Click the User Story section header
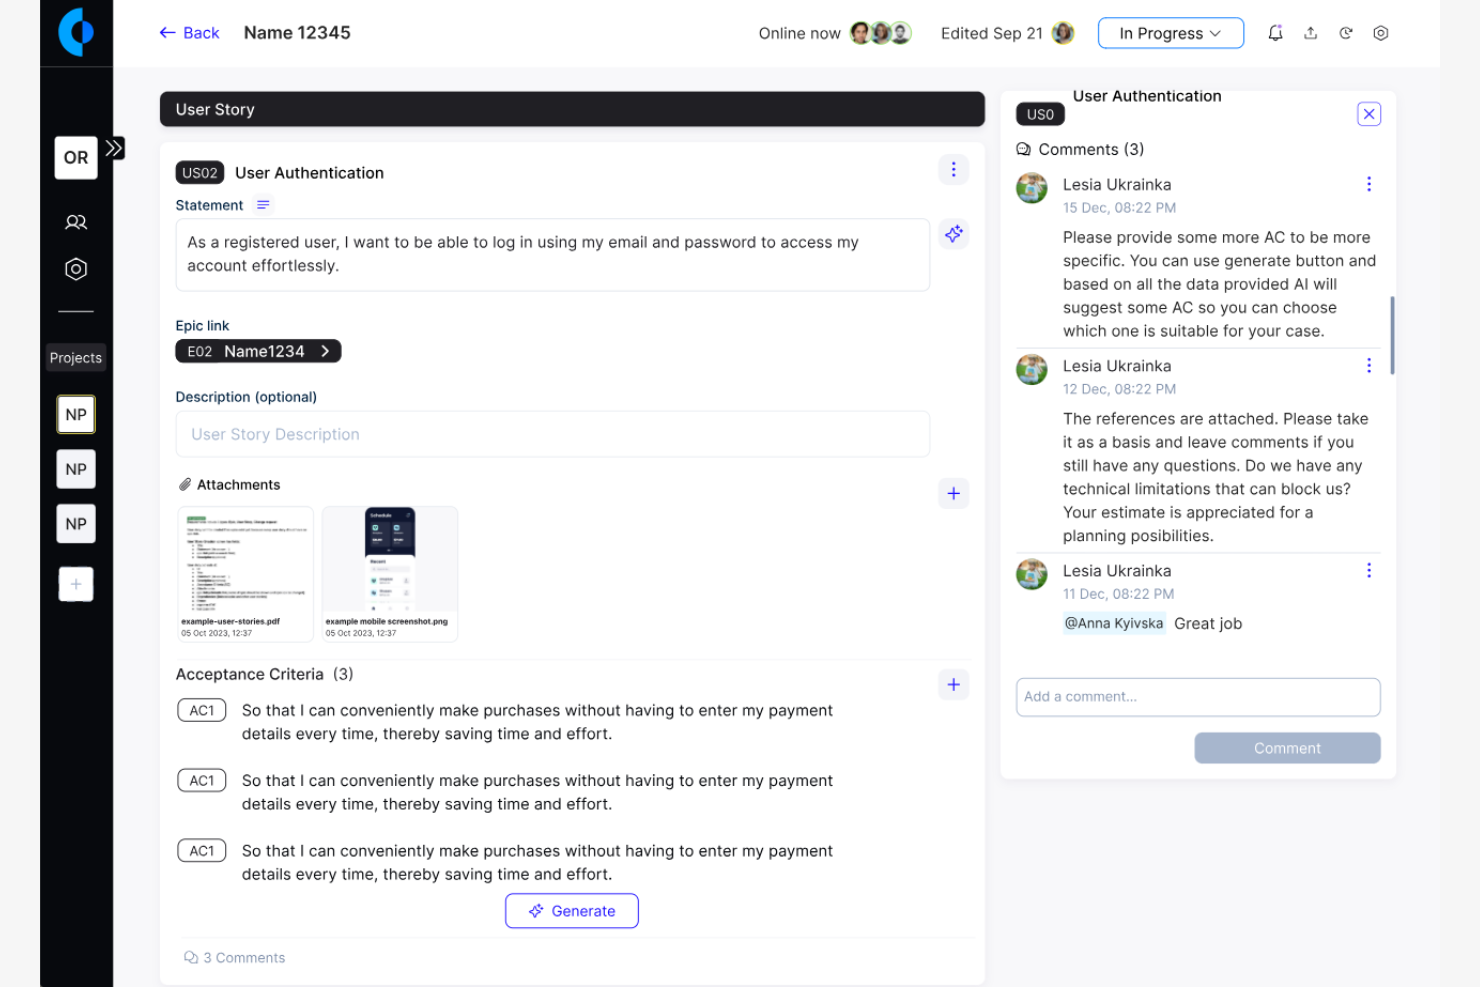Screen dimensions: 1480x987 tap(572, 109)
